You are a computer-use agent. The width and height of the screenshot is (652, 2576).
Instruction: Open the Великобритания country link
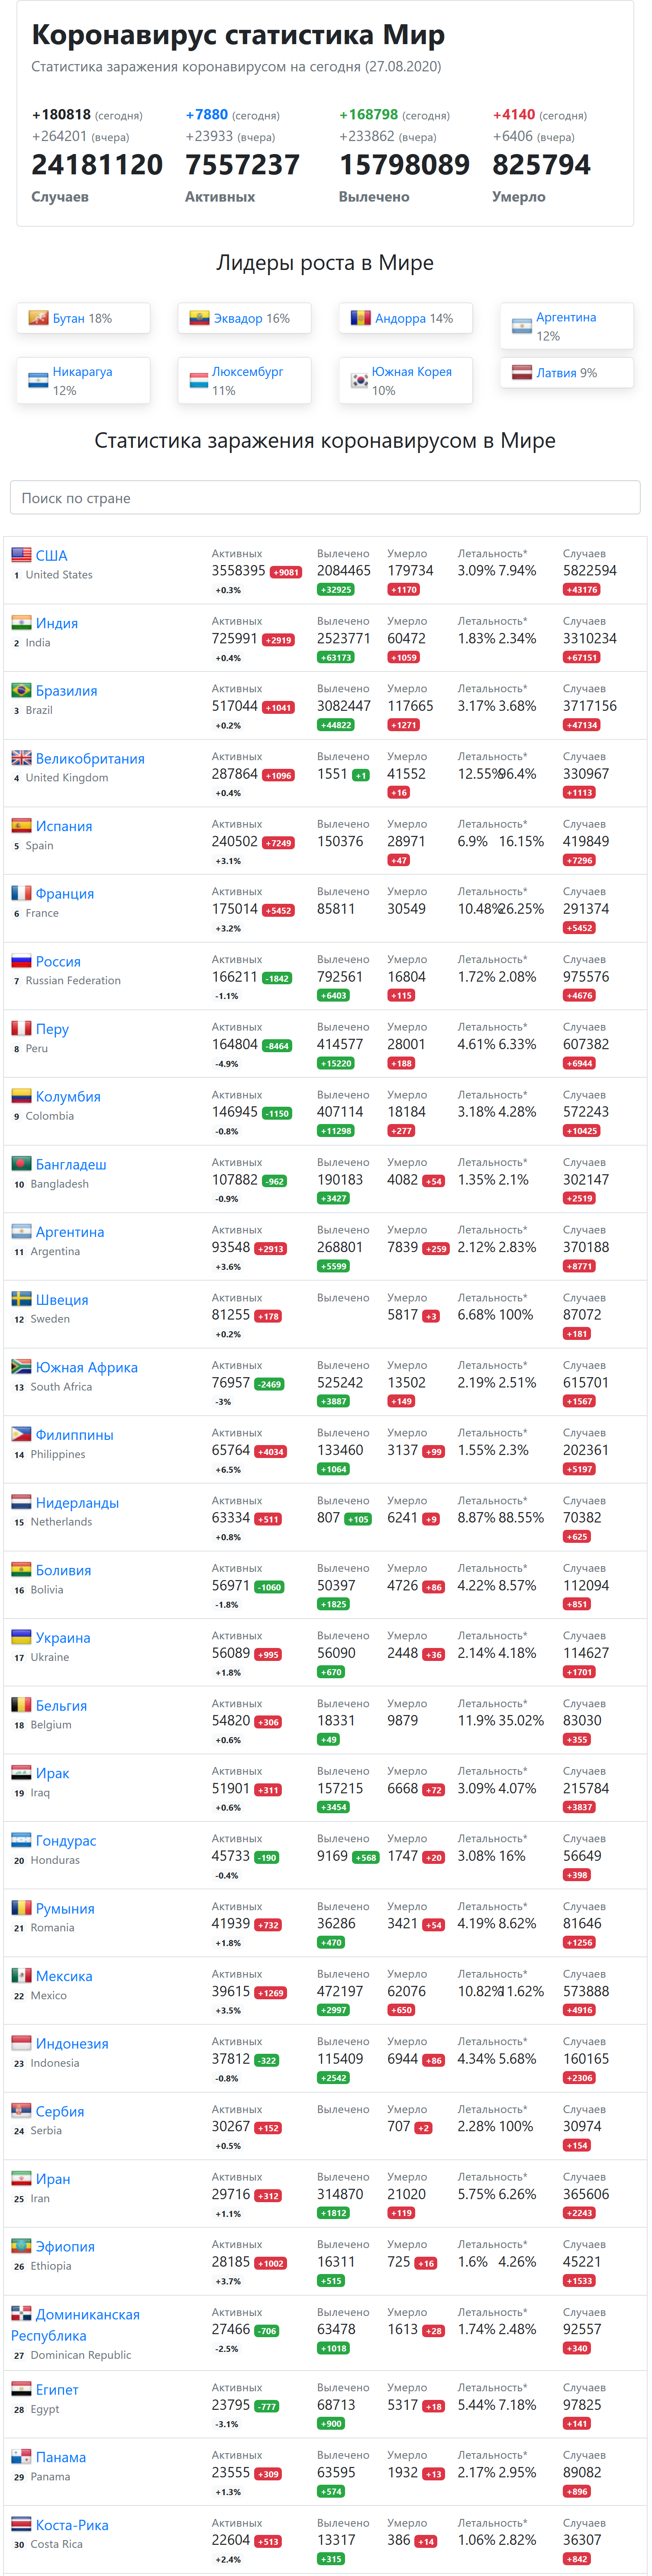90,758
